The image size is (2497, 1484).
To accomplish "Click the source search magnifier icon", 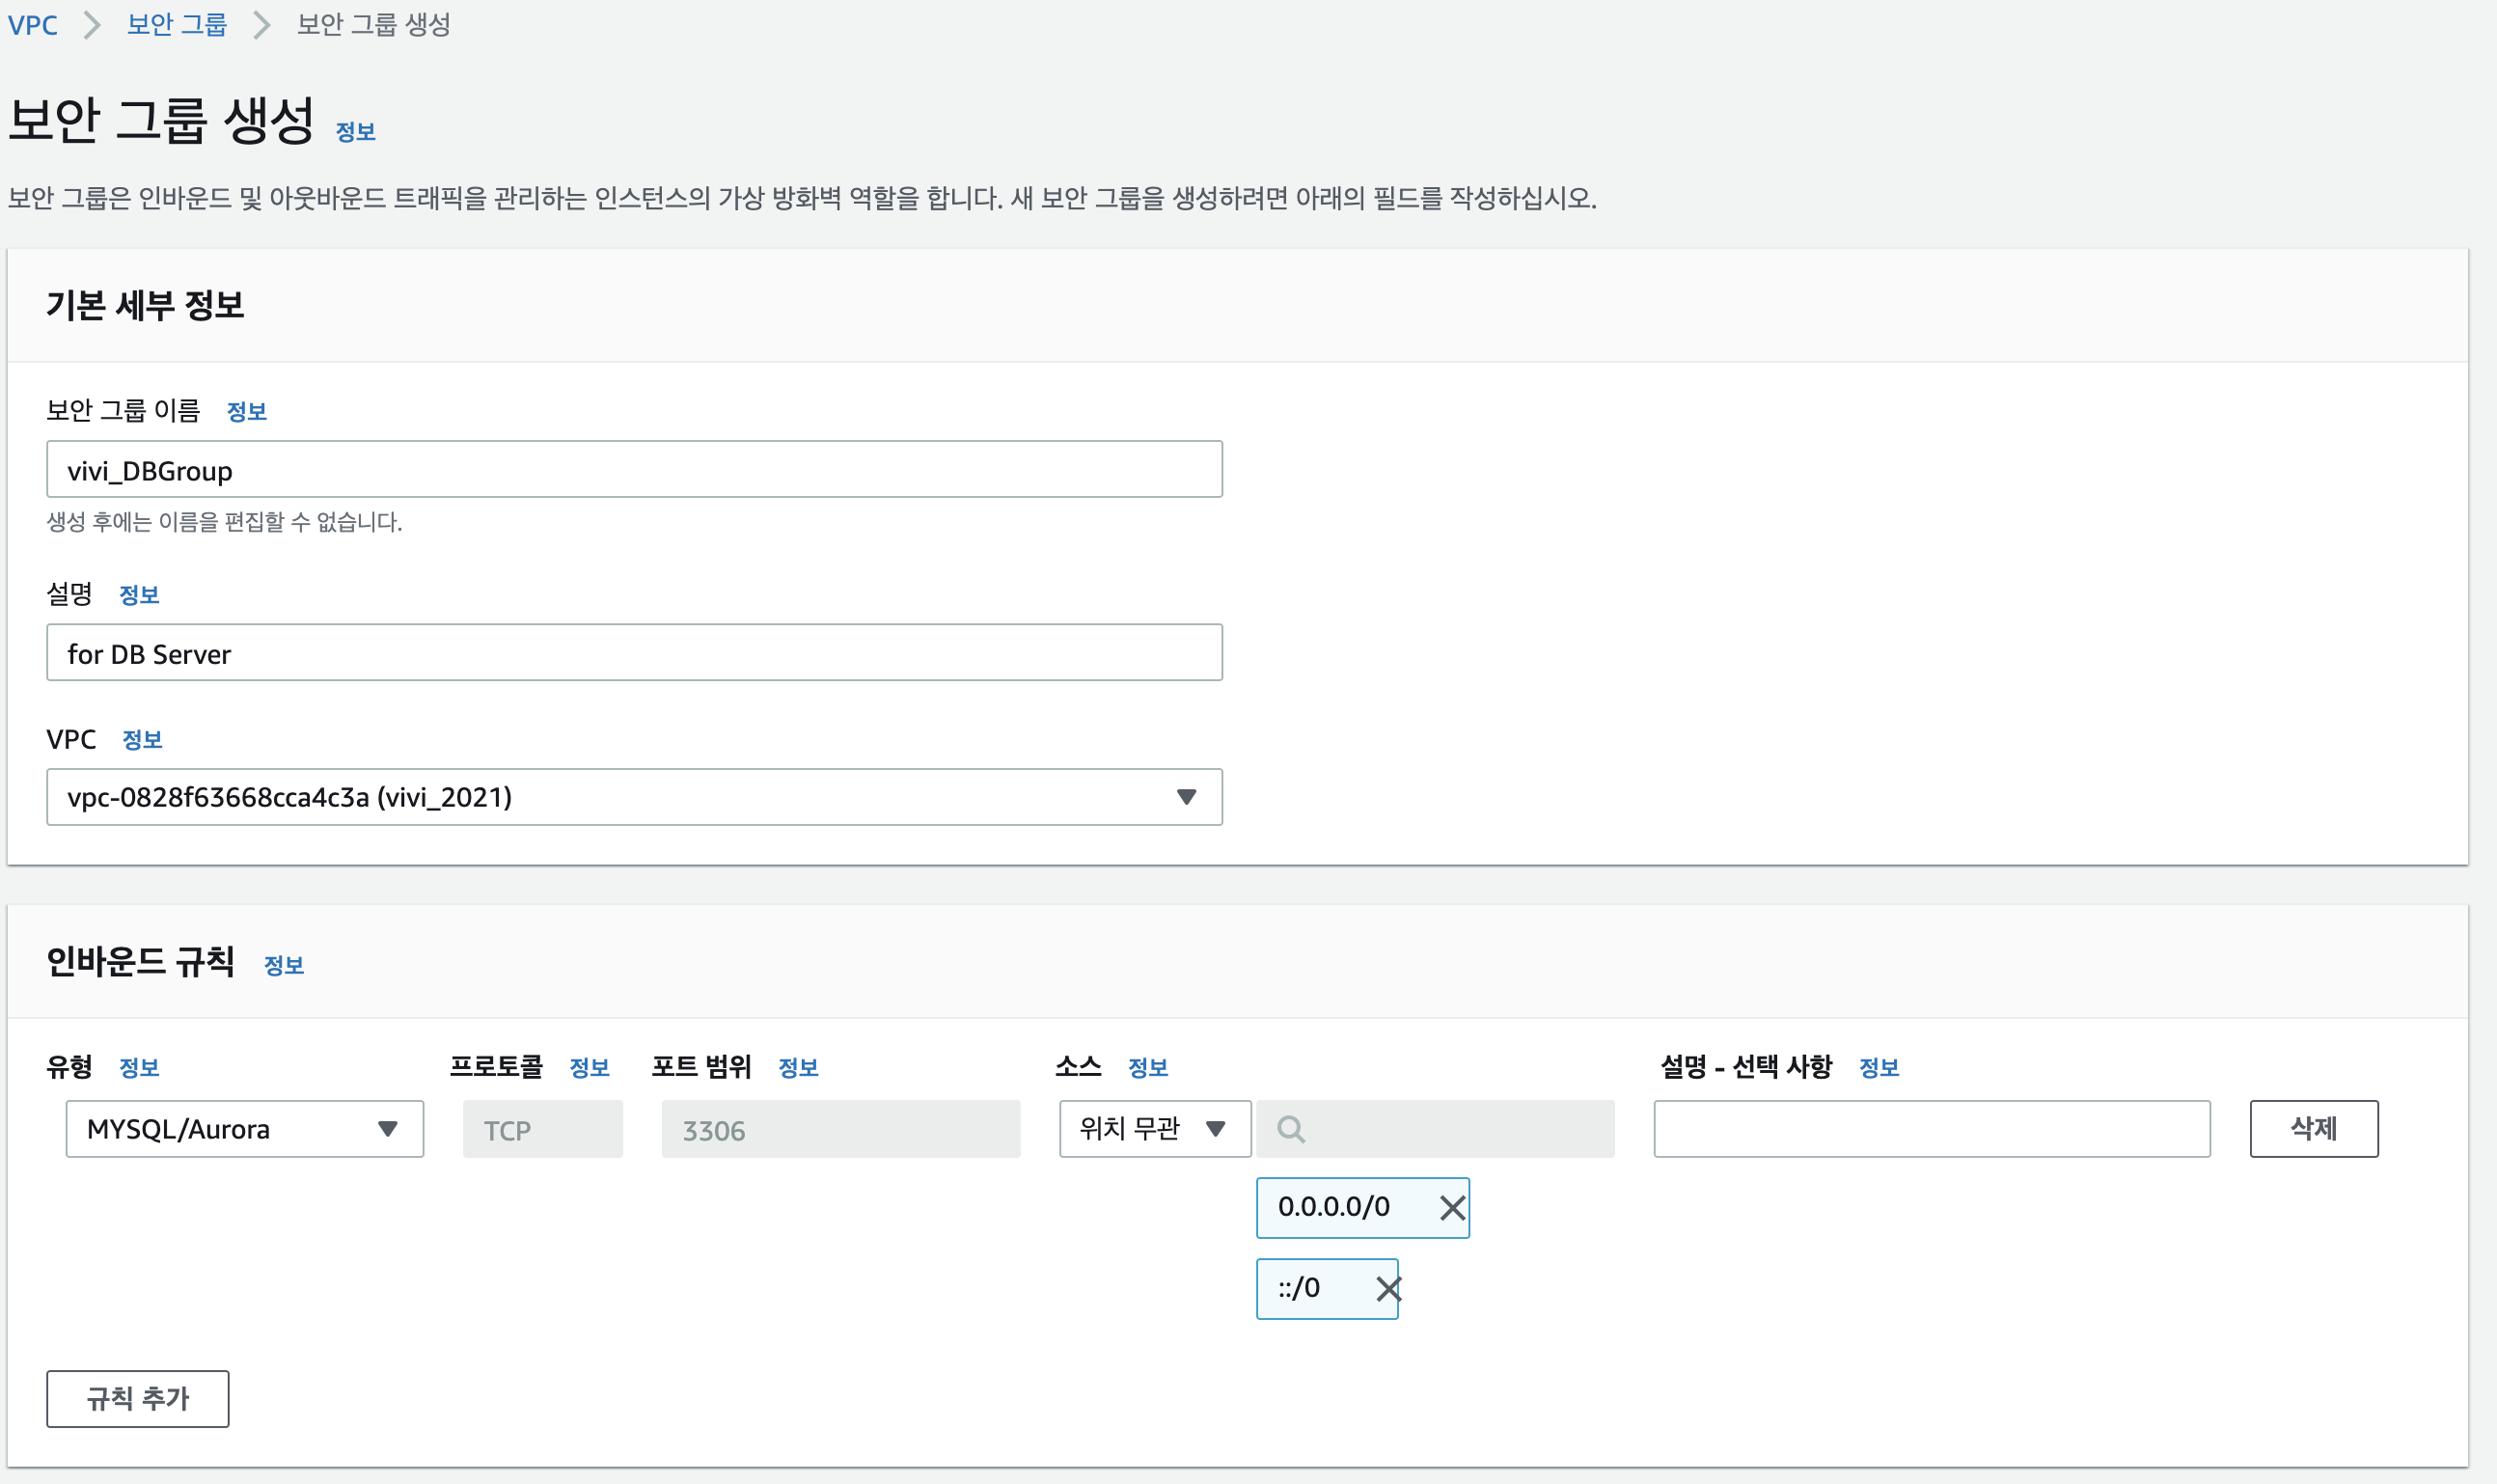I will tap(1290, 1130).
